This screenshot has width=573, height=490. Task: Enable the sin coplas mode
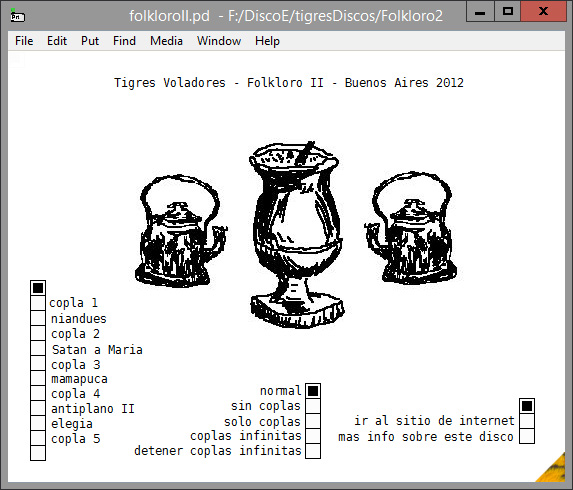pyautogui.click(x=313, y=406)
